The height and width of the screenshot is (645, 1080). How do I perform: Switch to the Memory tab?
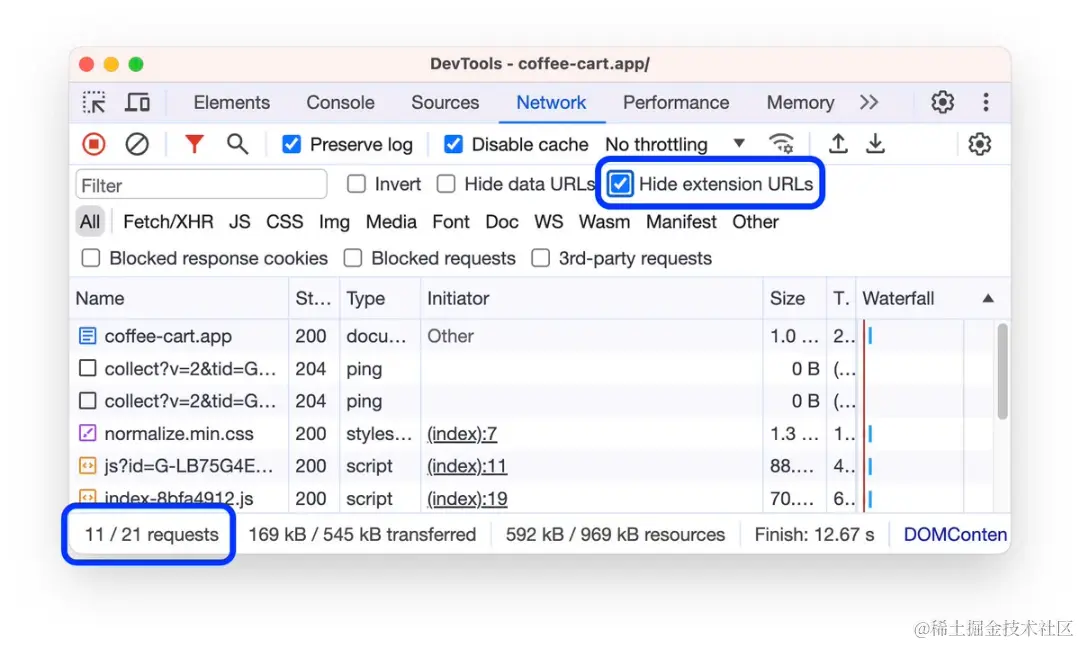pyautogui.click(x=800, y=103)
